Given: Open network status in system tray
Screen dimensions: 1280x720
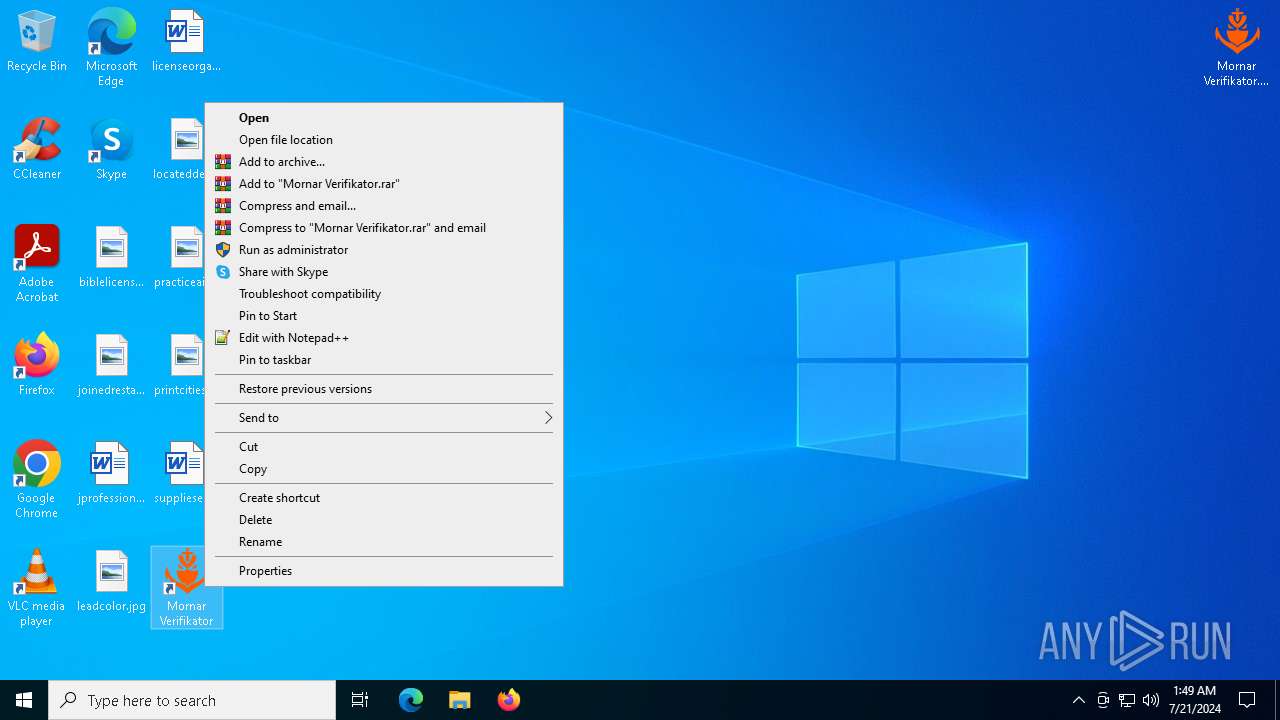Looking at the screenshot, I should coord(1127,700).
